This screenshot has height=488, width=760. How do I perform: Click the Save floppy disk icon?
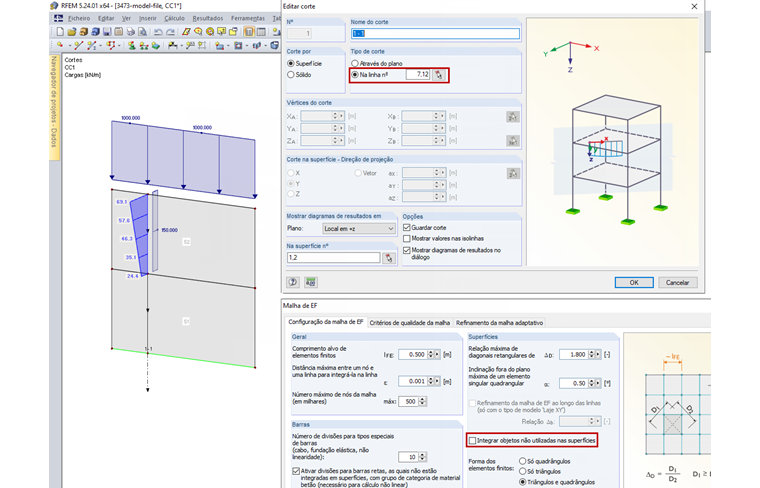point(107,31)
